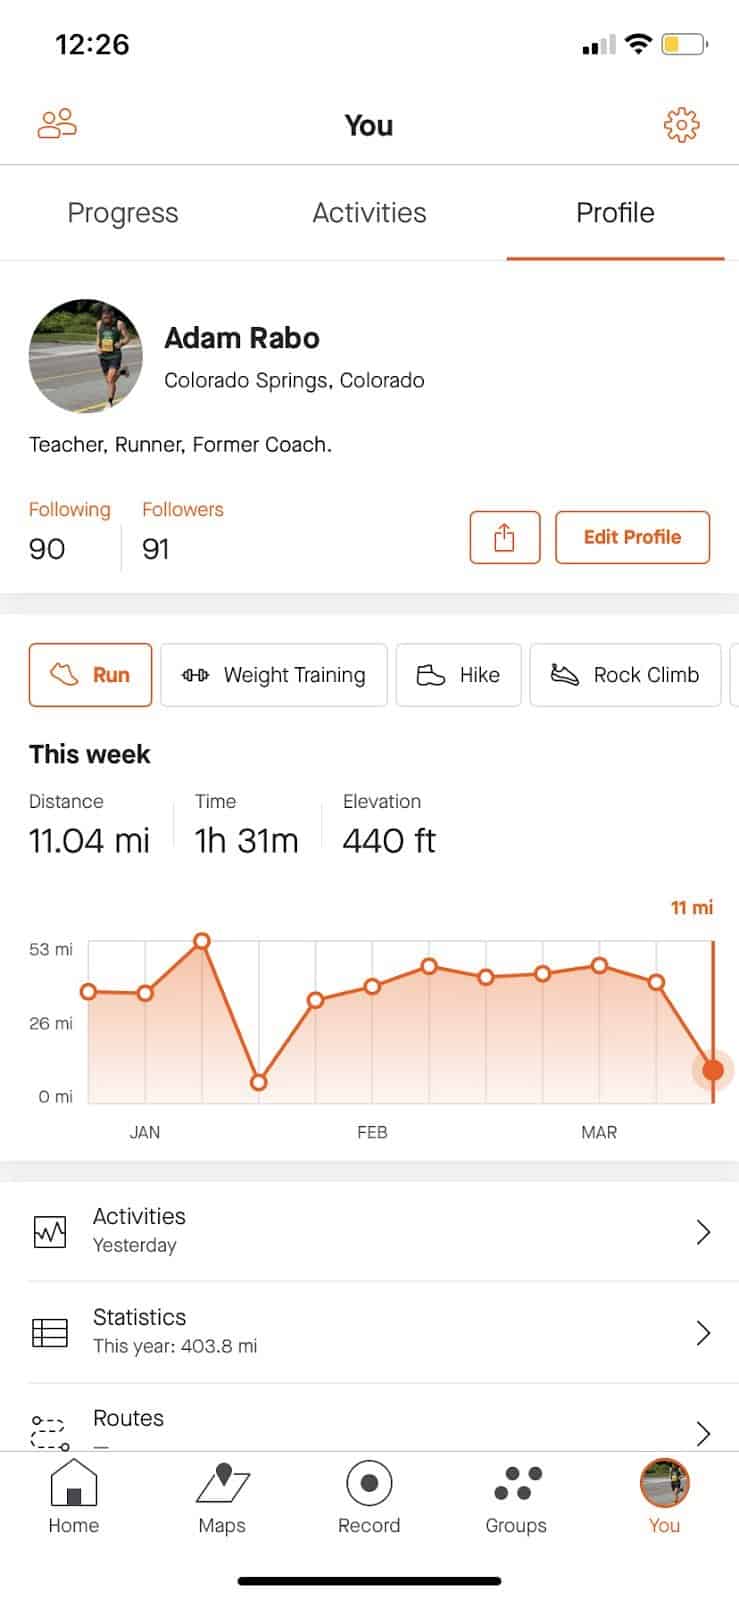This screenshot has width=739, height=1600.
Task: Enable the Hike activity filter
Action: pos(458,675)
